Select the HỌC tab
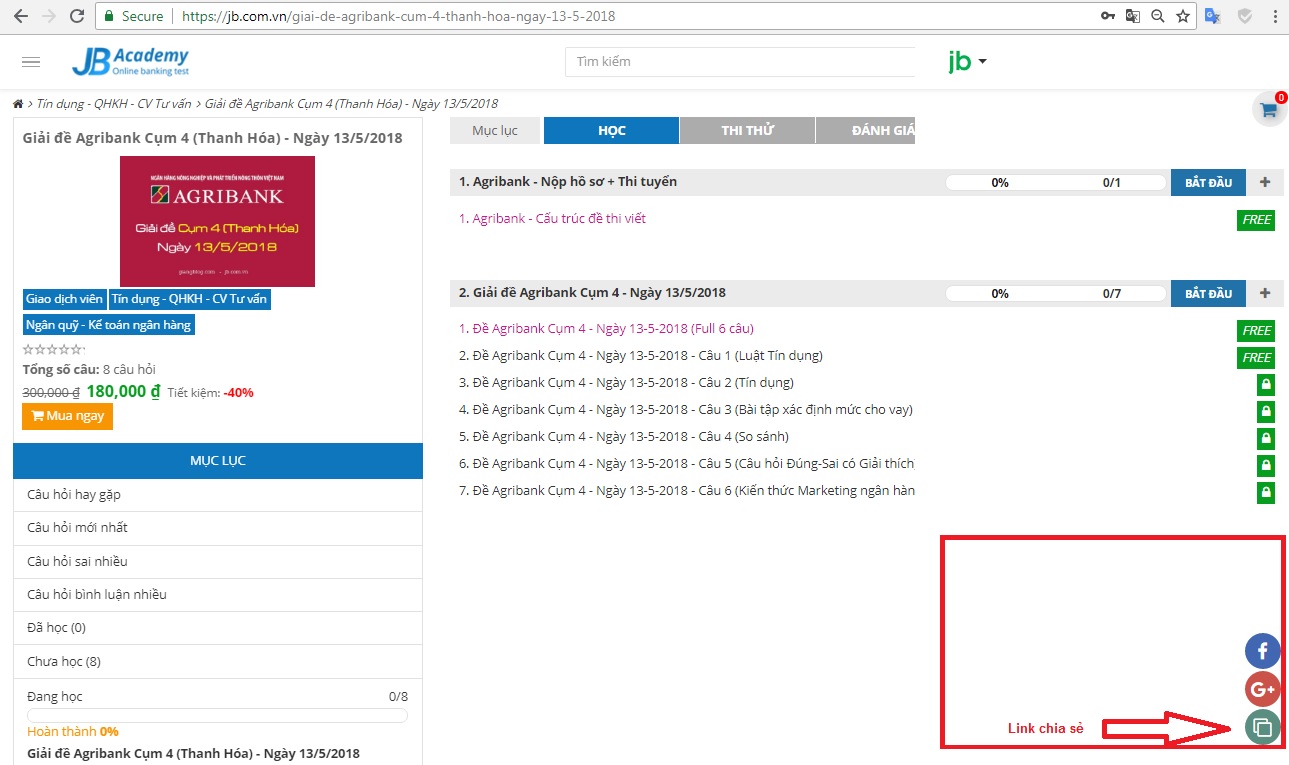 coord(612,131)
